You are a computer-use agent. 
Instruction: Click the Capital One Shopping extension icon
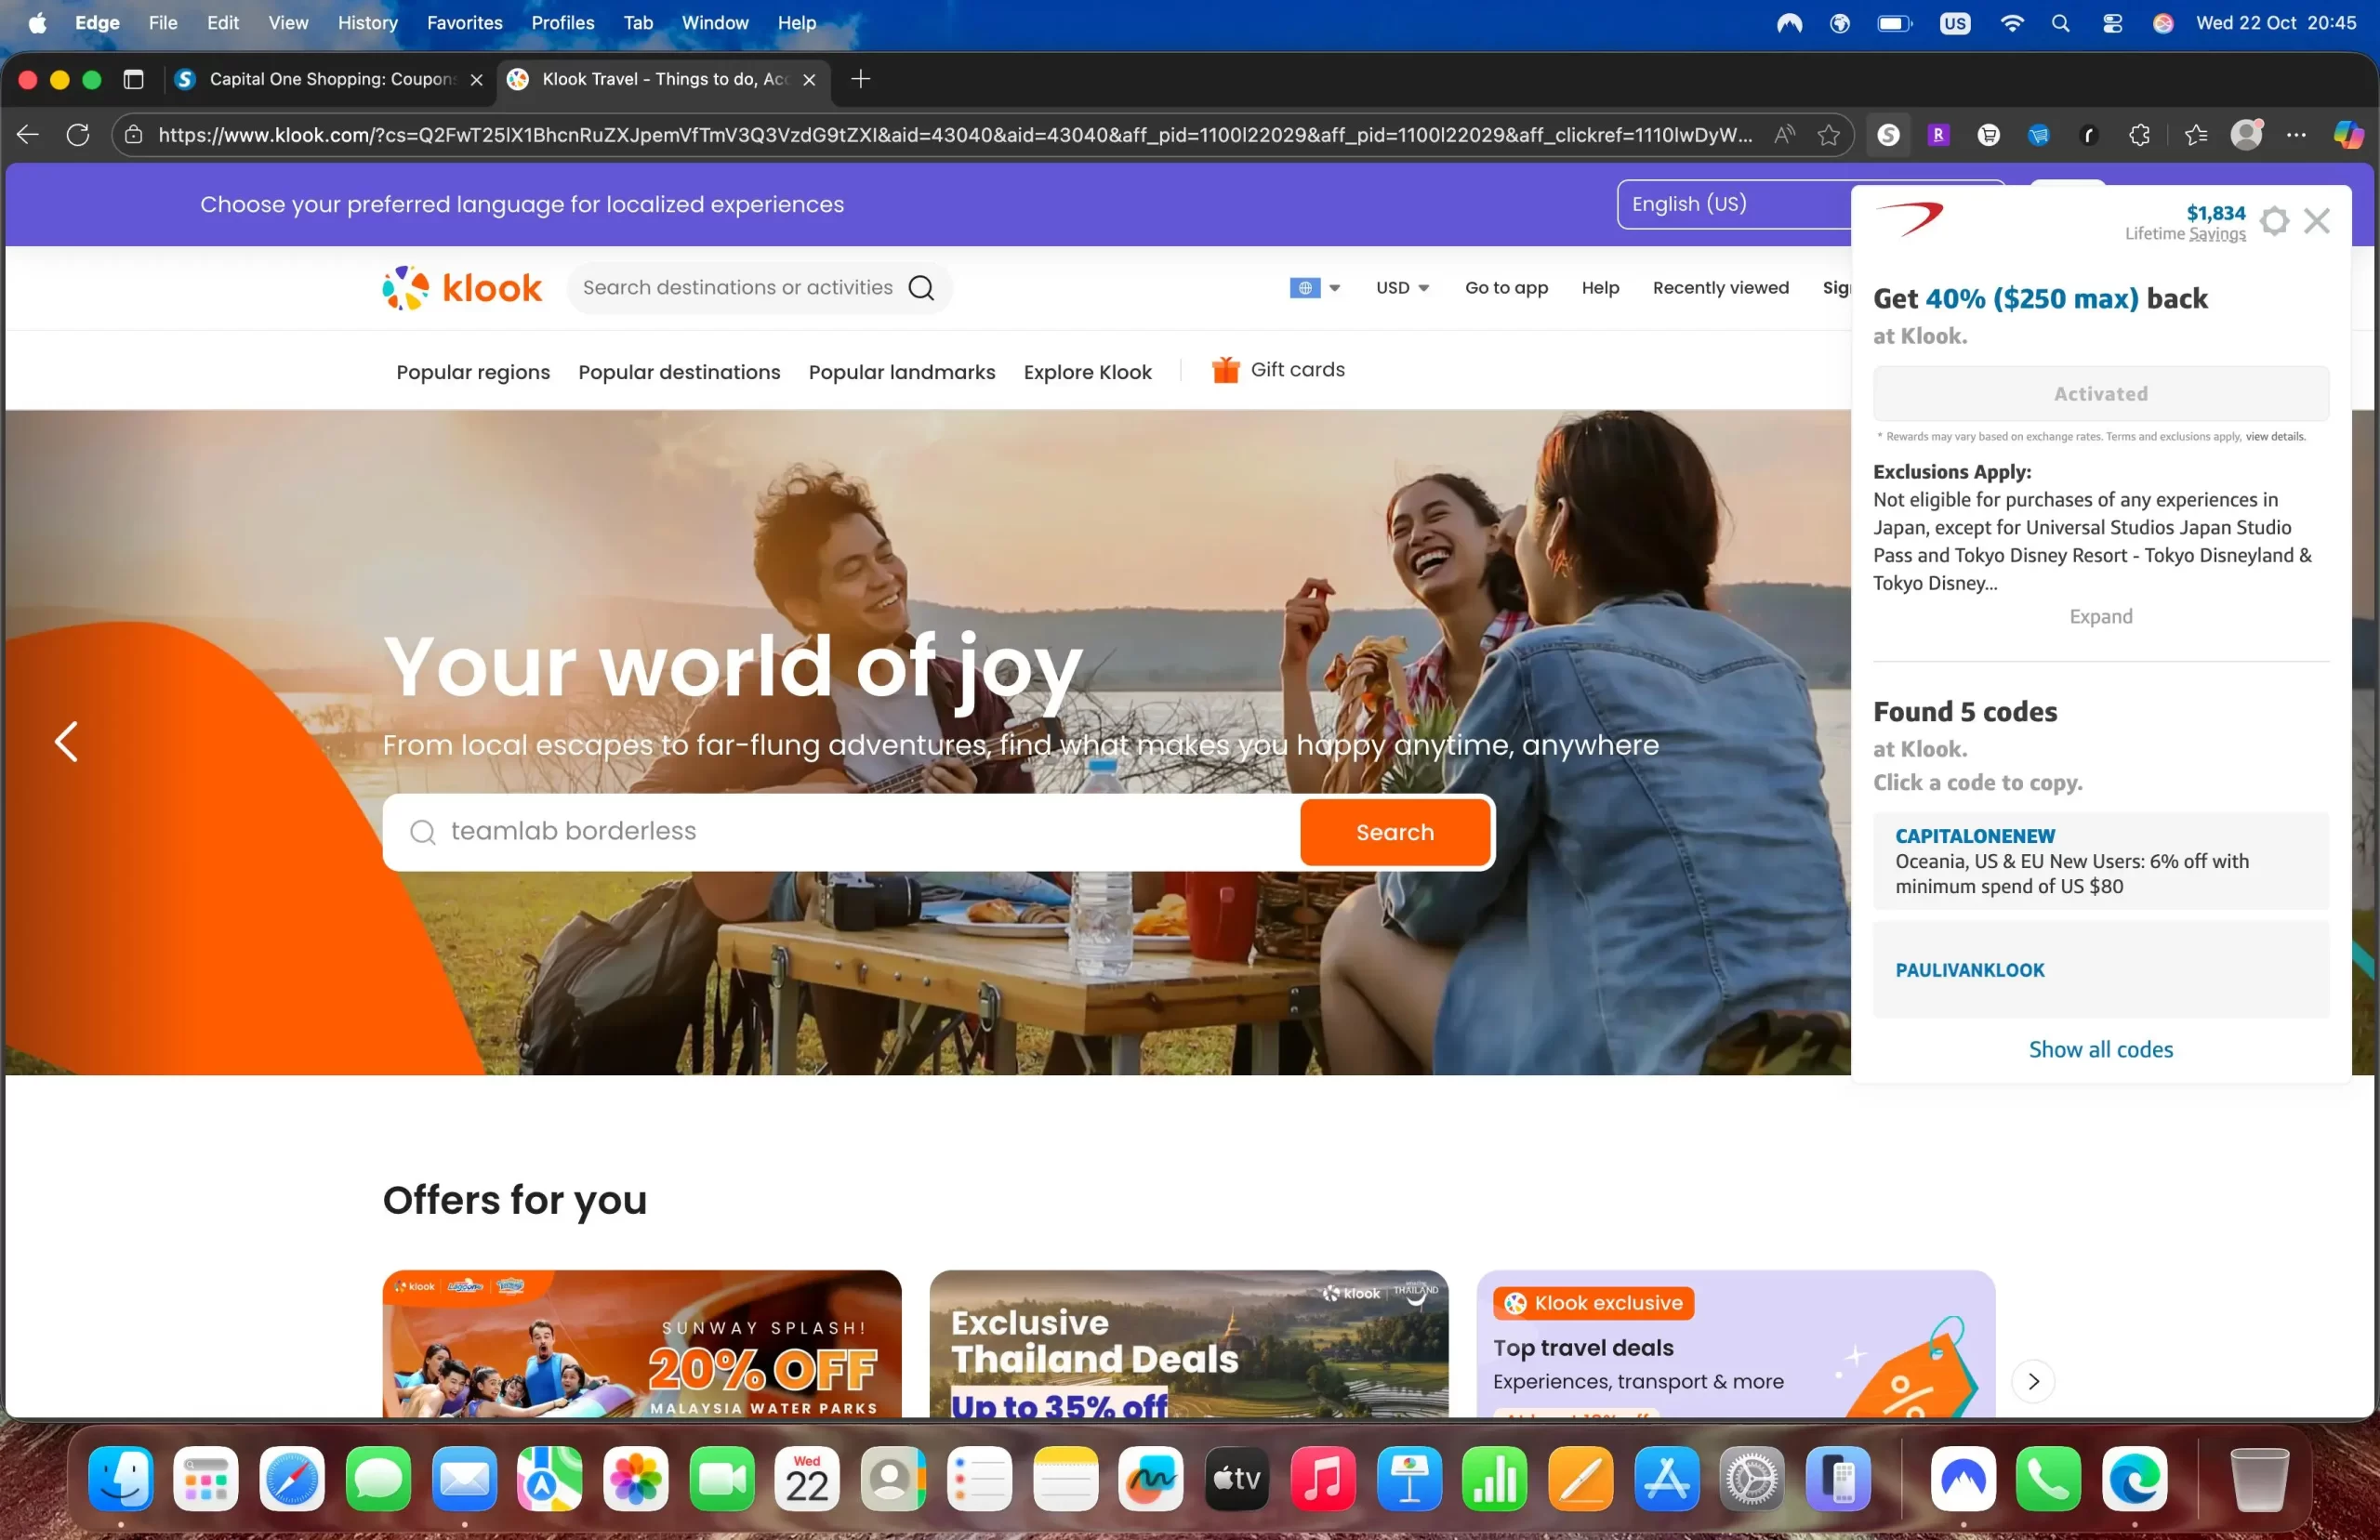click(1888, 135)
